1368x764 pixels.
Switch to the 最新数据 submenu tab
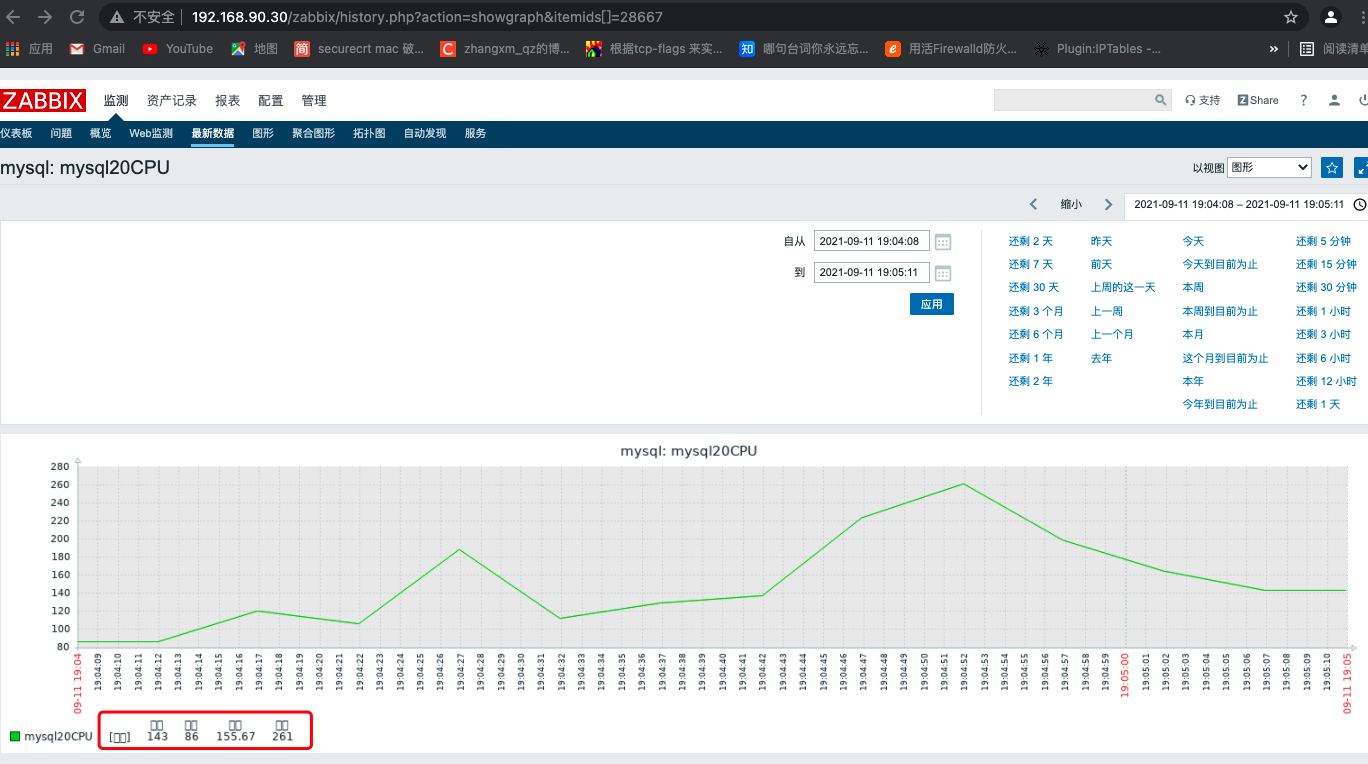click(213, 133)
